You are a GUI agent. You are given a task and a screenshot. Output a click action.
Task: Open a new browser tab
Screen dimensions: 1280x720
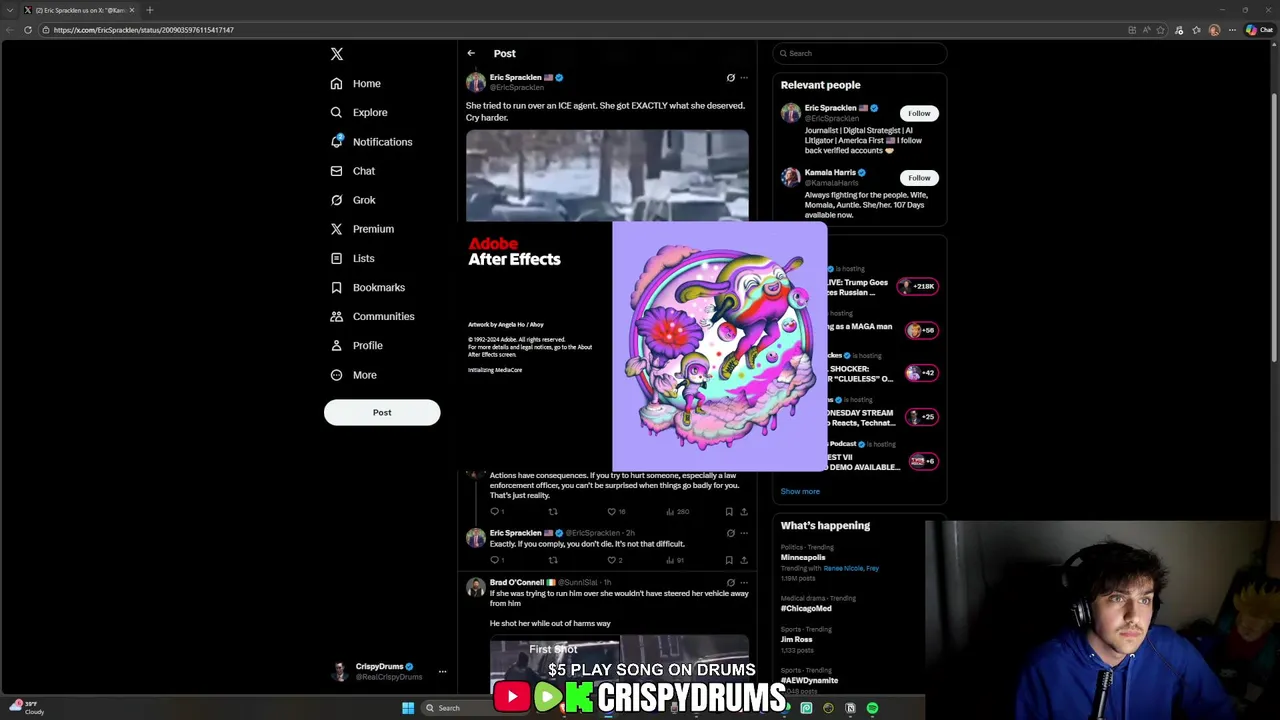tap(150, 10)
